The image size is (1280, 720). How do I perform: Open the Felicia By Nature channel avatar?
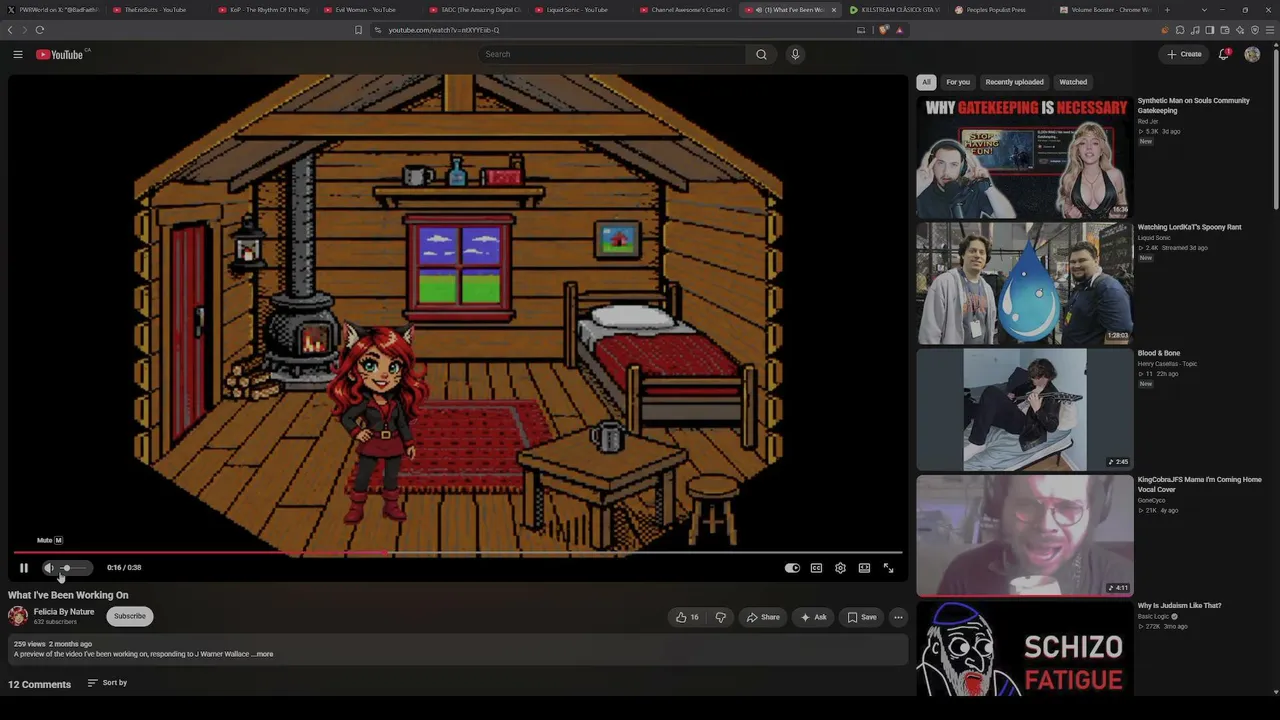(18, 616)
